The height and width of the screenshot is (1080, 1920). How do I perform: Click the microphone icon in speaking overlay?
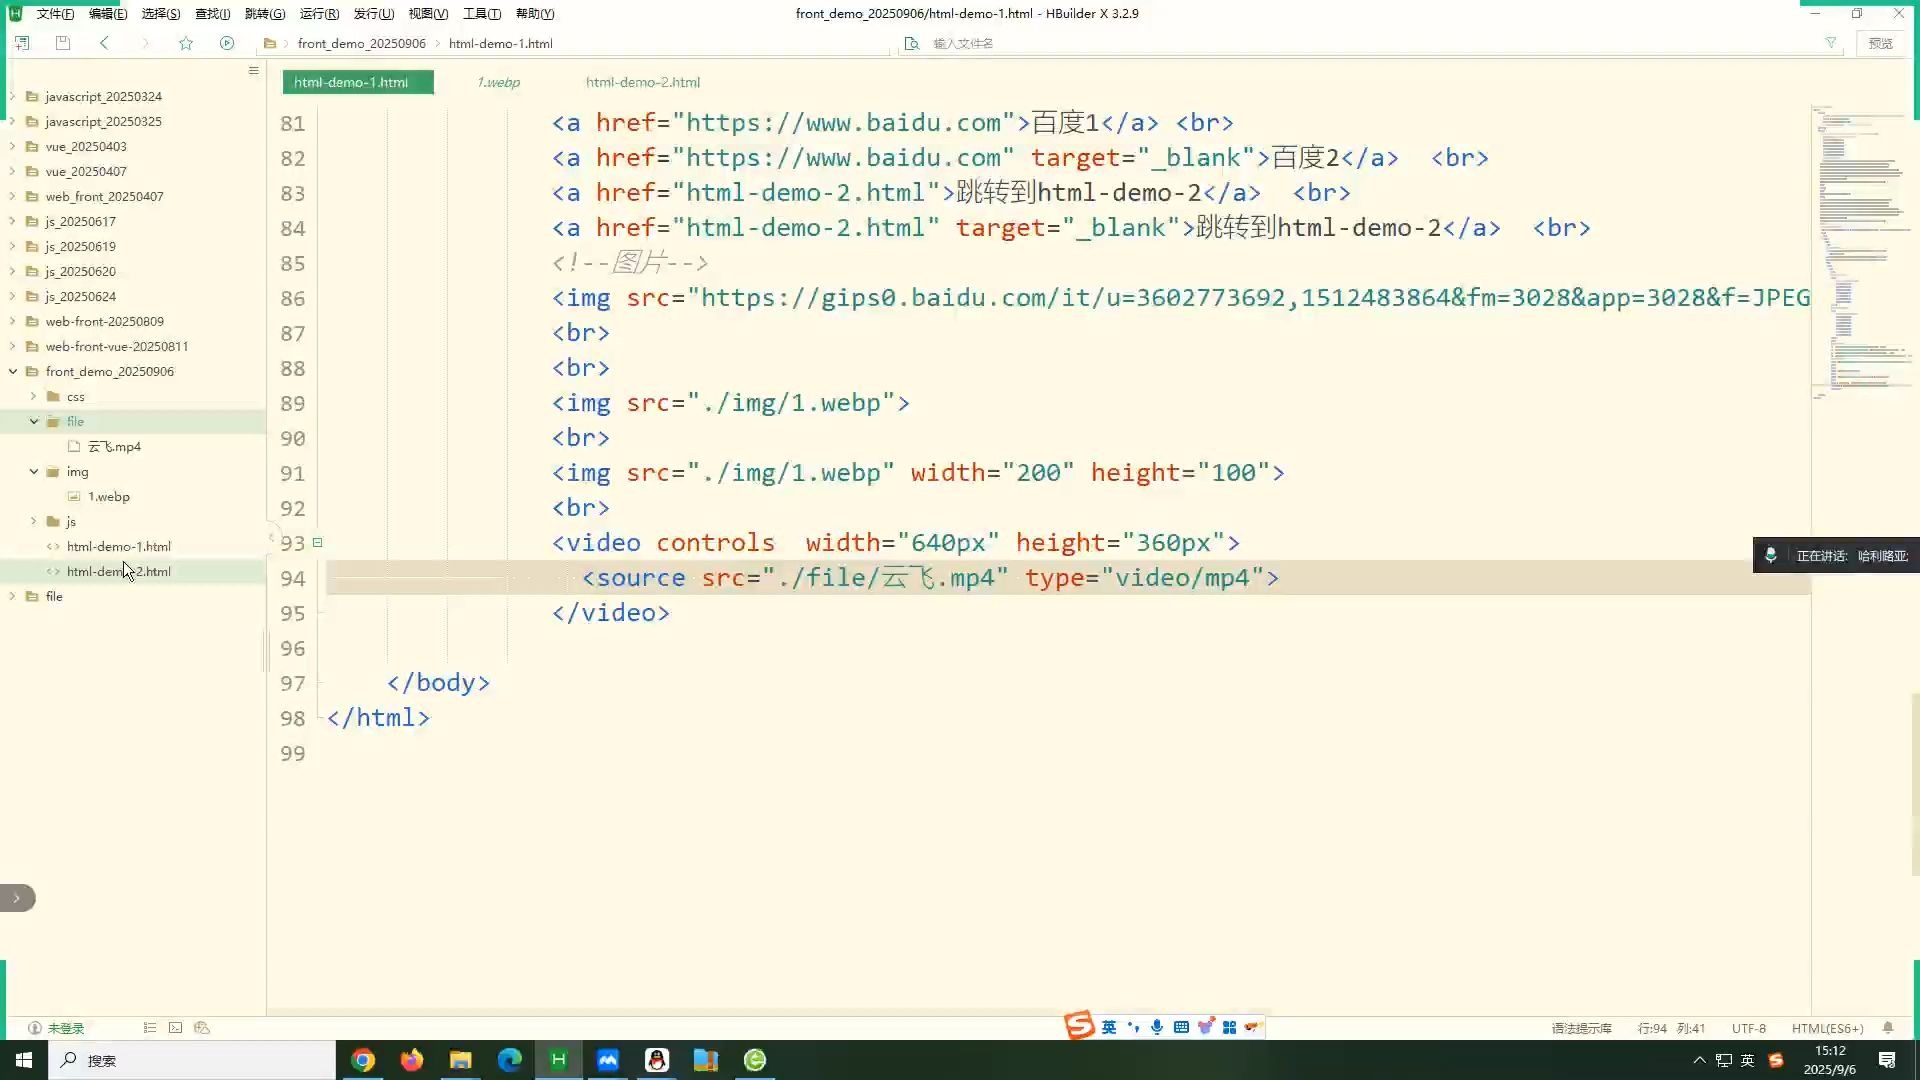pos(1770,555)
